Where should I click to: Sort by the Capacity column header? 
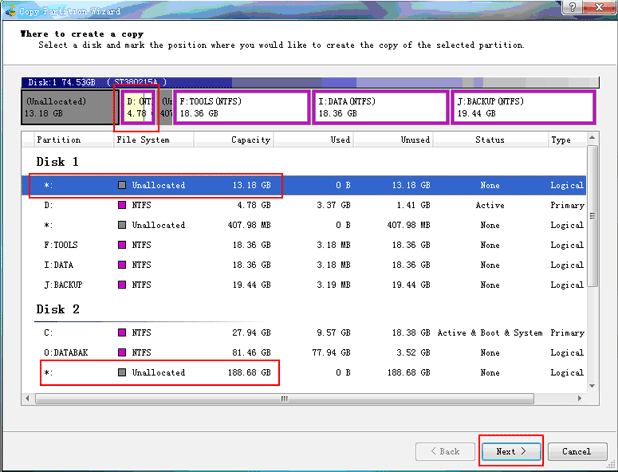point(234,140)
